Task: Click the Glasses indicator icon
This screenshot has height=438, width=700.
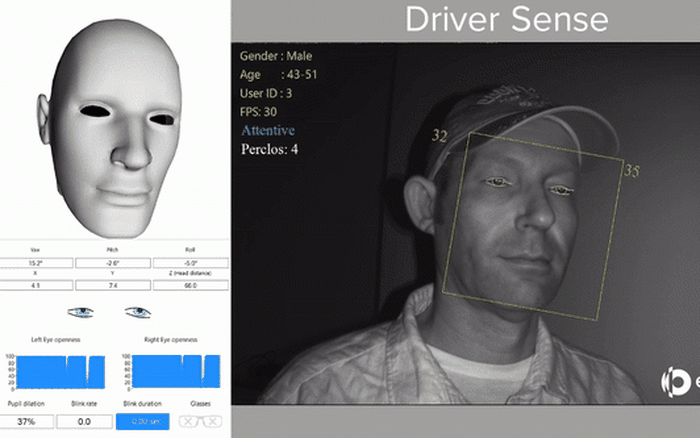Action: tap(200, 421)
